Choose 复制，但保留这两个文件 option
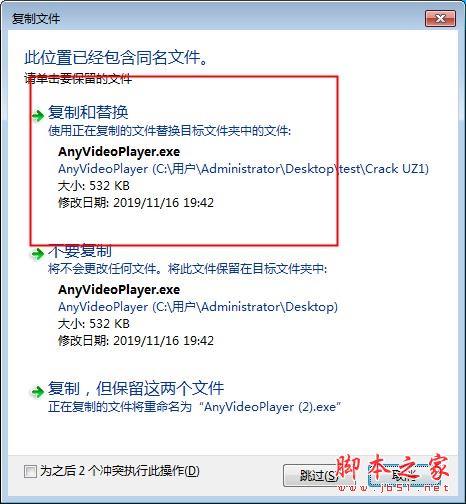The height and width of the screenshot is (504, 466). (136, 388)
